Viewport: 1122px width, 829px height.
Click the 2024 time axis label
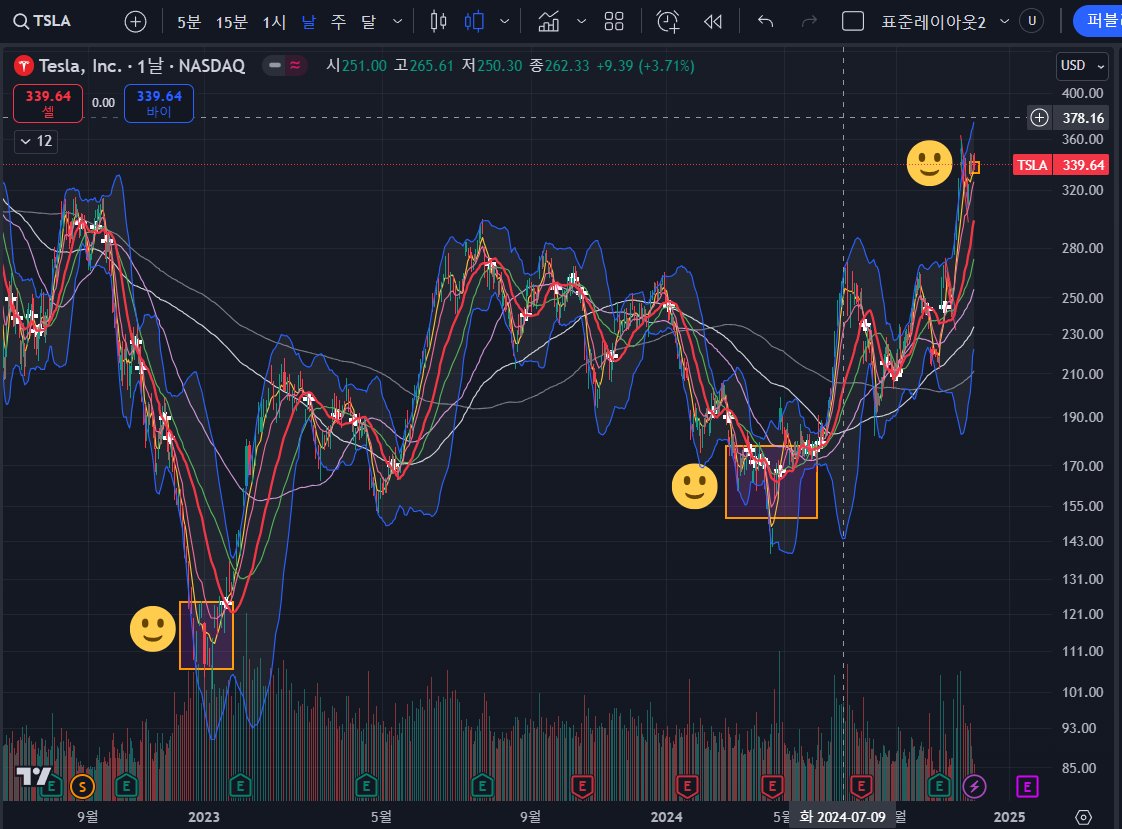(666, 817)
